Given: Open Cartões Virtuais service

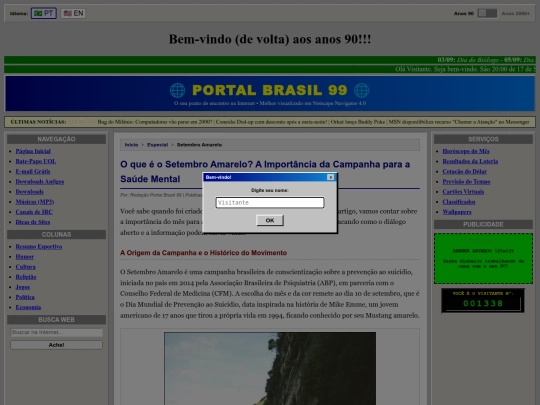Looking at the screenshot, I should 463,192.
